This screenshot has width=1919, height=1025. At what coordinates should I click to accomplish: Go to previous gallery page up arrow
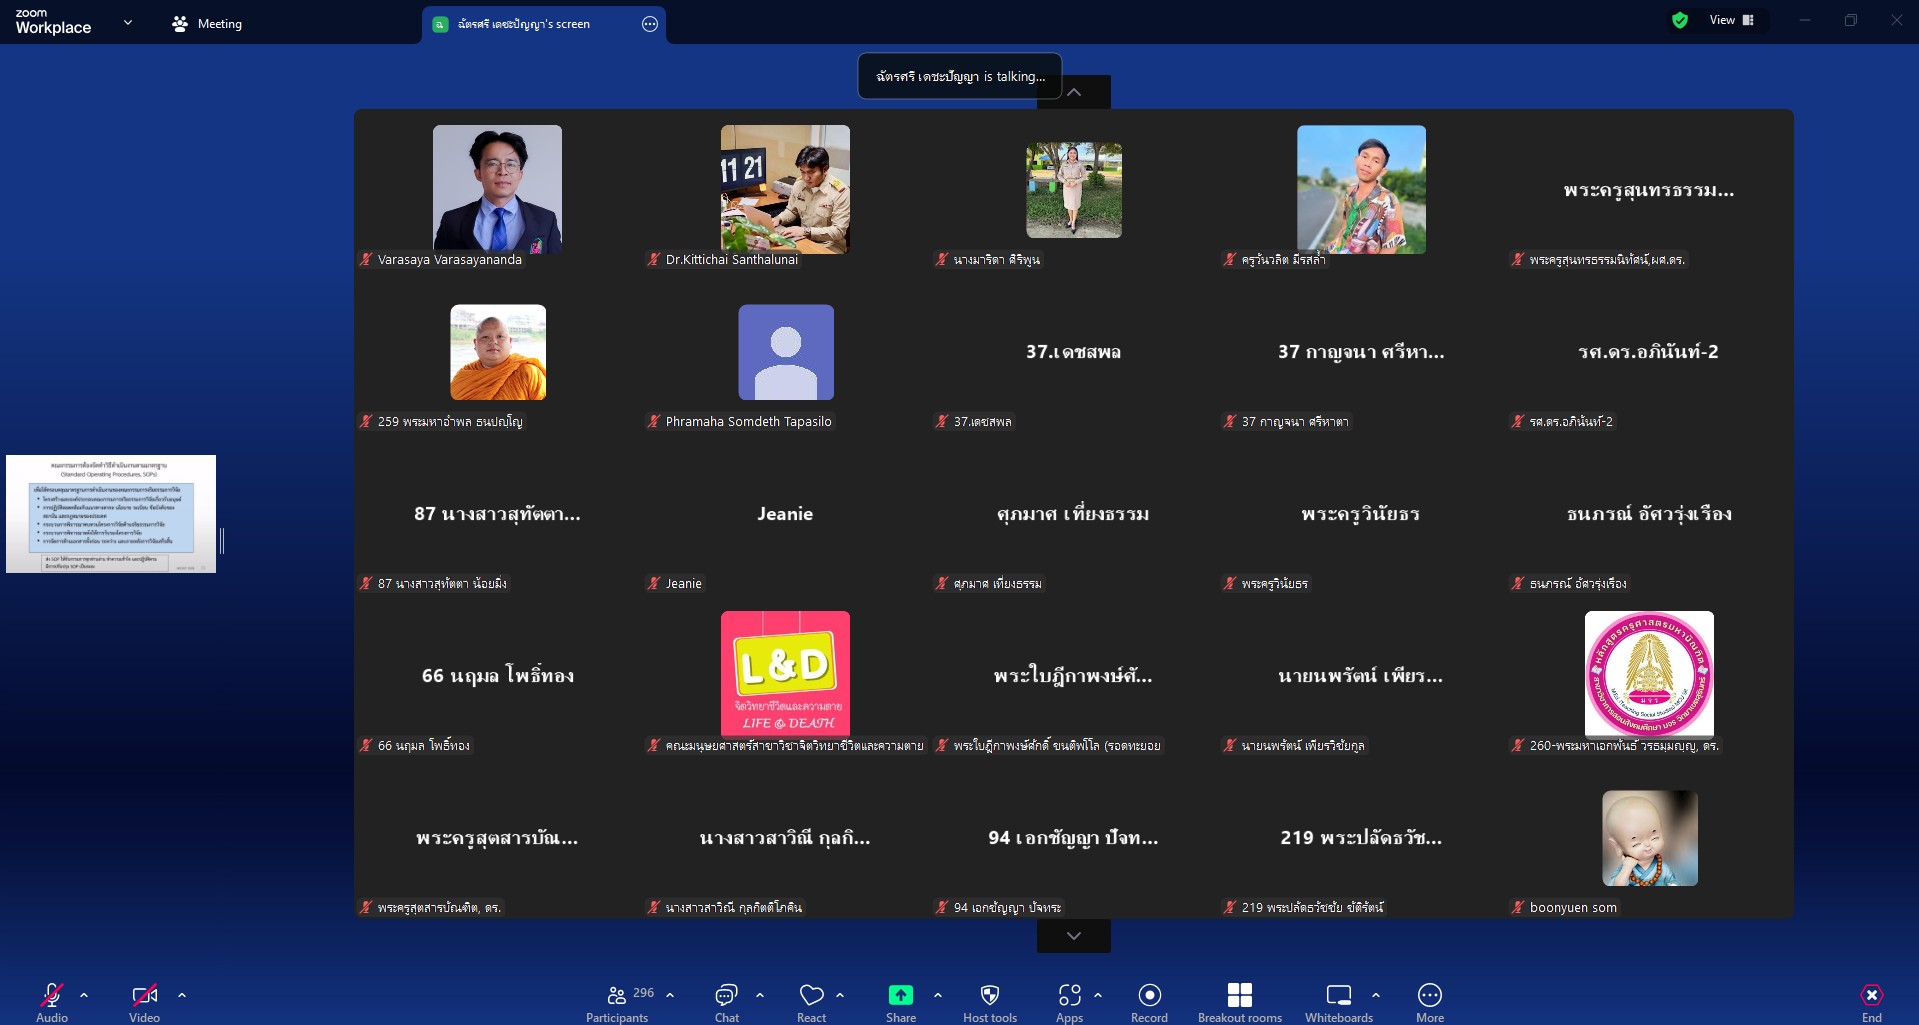pos(1074,92)
